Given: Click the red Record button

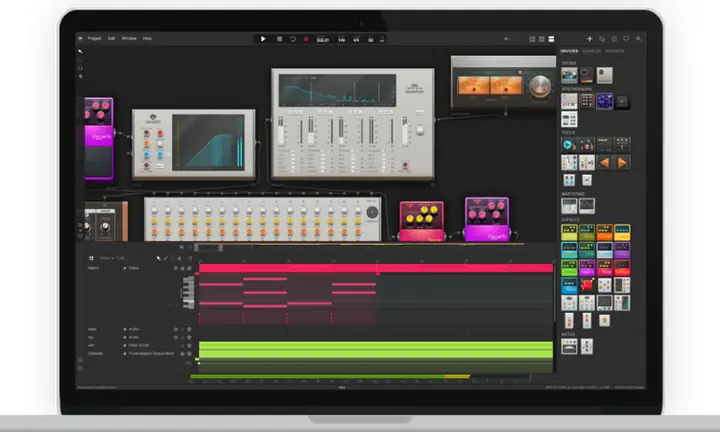Looking at the screenshot, I should point(307,38).
